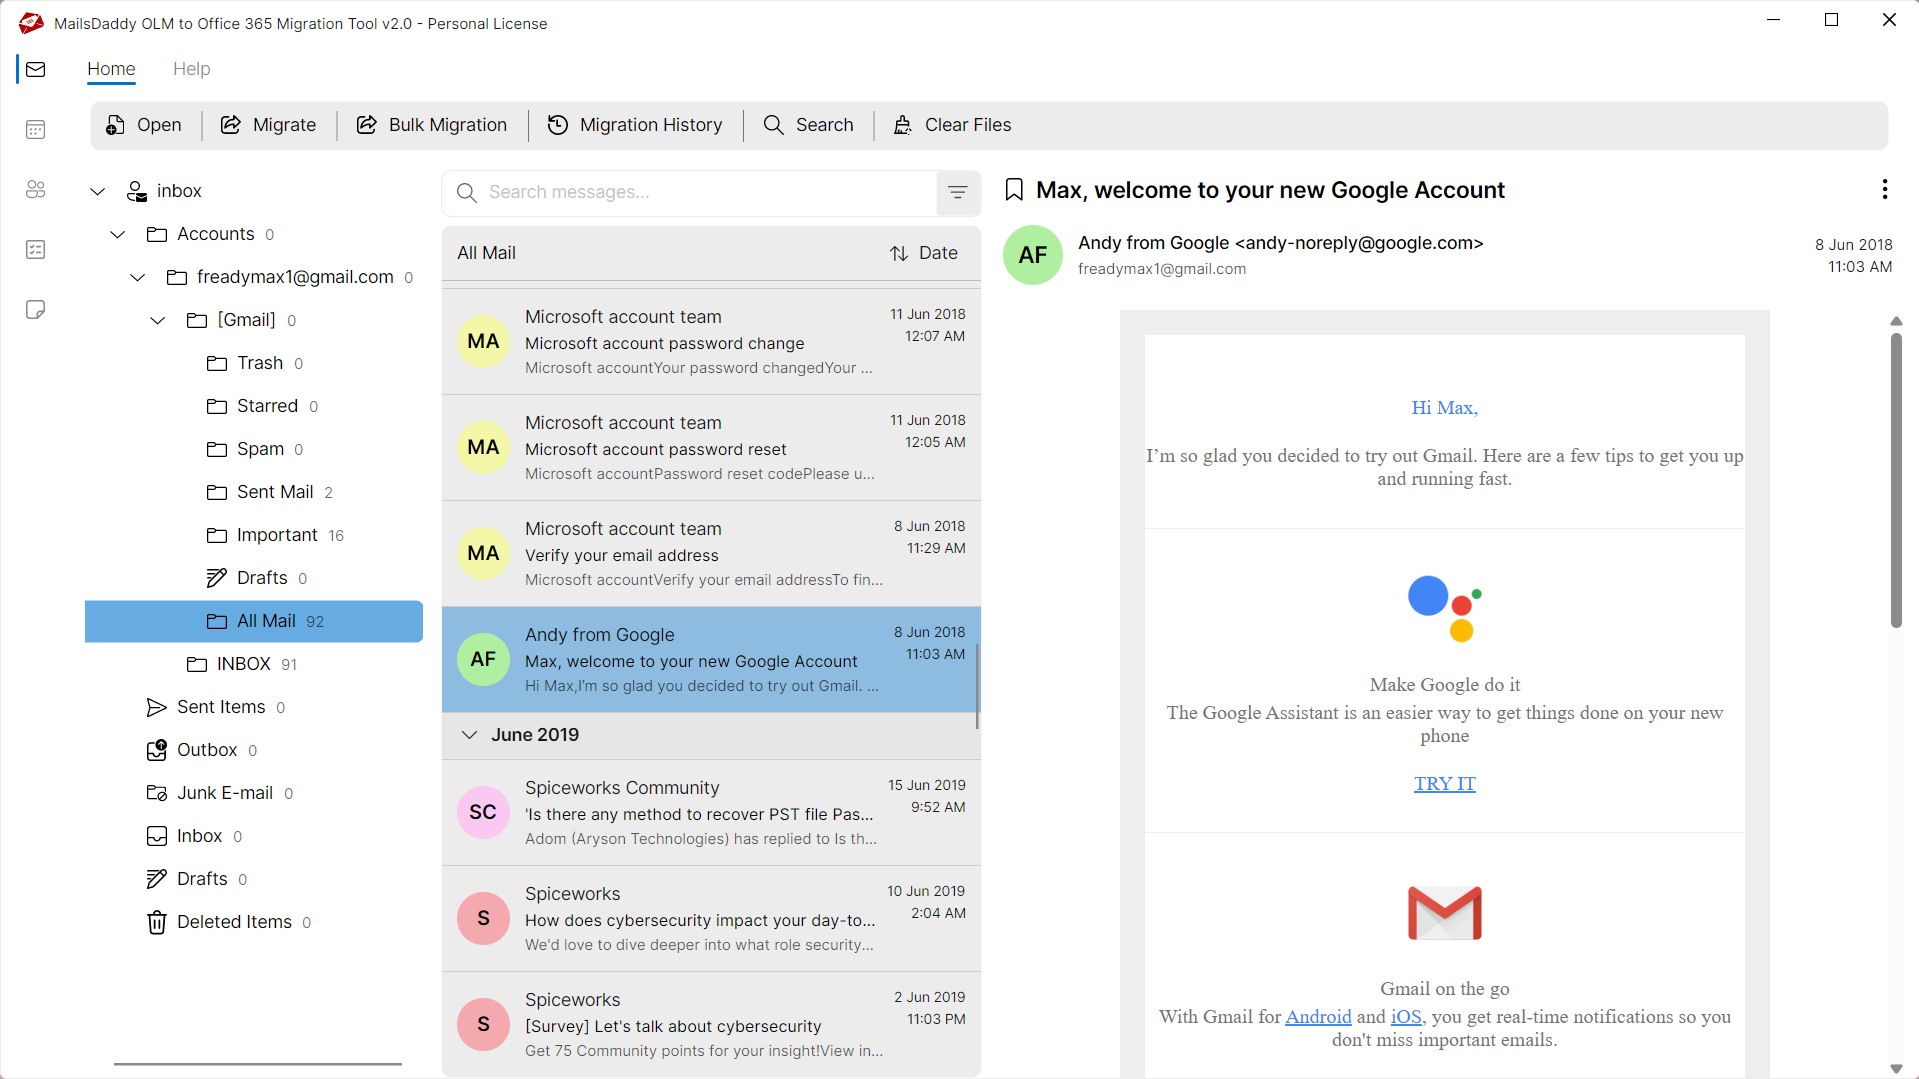Image resolution: width=1919 pixels, height=1079 pixels.
Task: Click the preview pane vertical scrollbar
Action: pos(1896,480)
